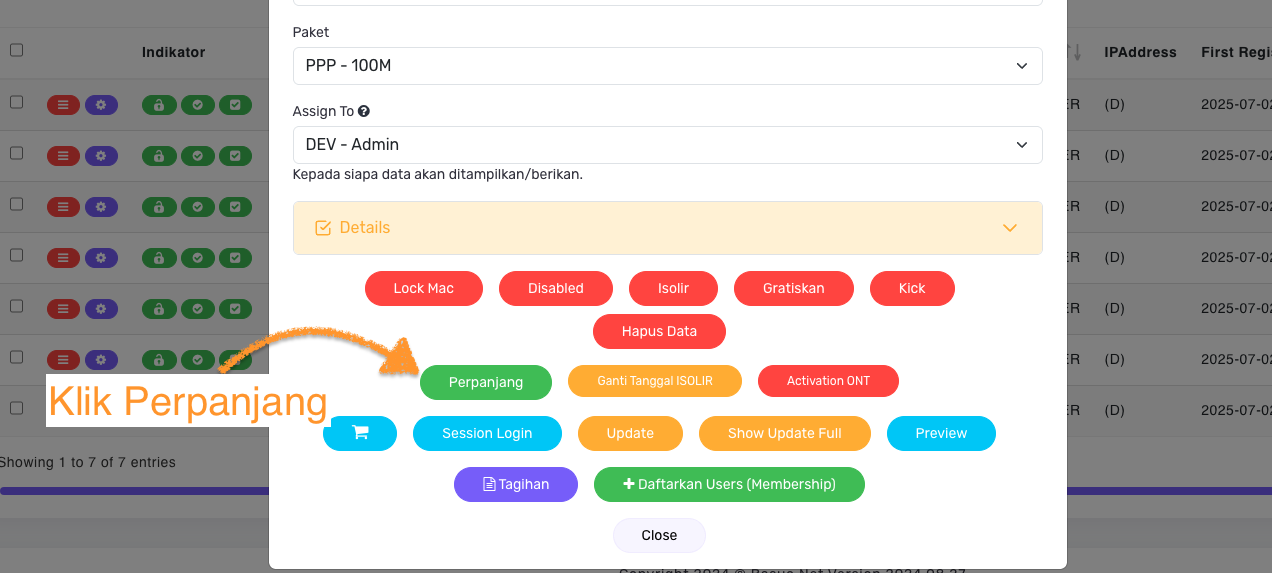This screenshot has width=1272, height=573.
Task: Open the Assign To dropdown DEV - Admin
Action: pyautogui.click(x=668, y=145)
